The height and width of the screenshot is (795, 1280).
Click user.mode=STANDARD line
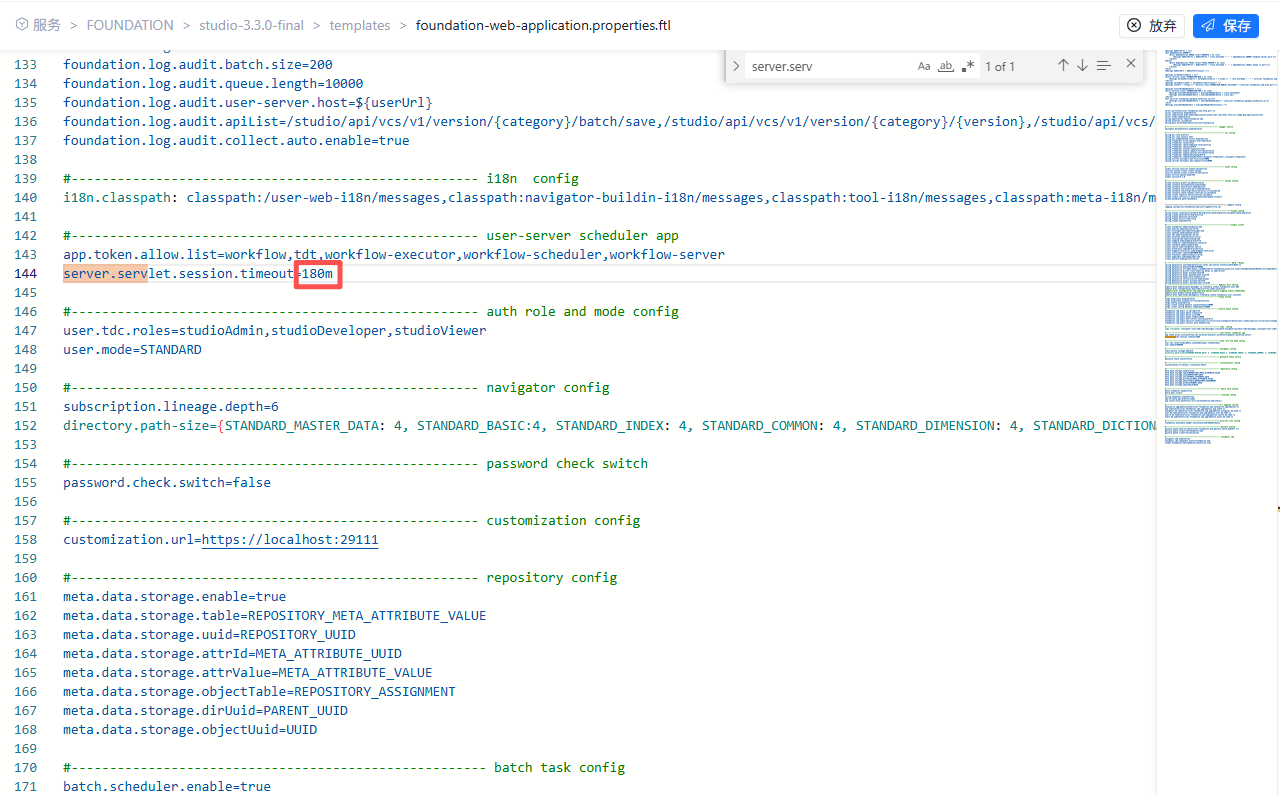coord(132,350)
